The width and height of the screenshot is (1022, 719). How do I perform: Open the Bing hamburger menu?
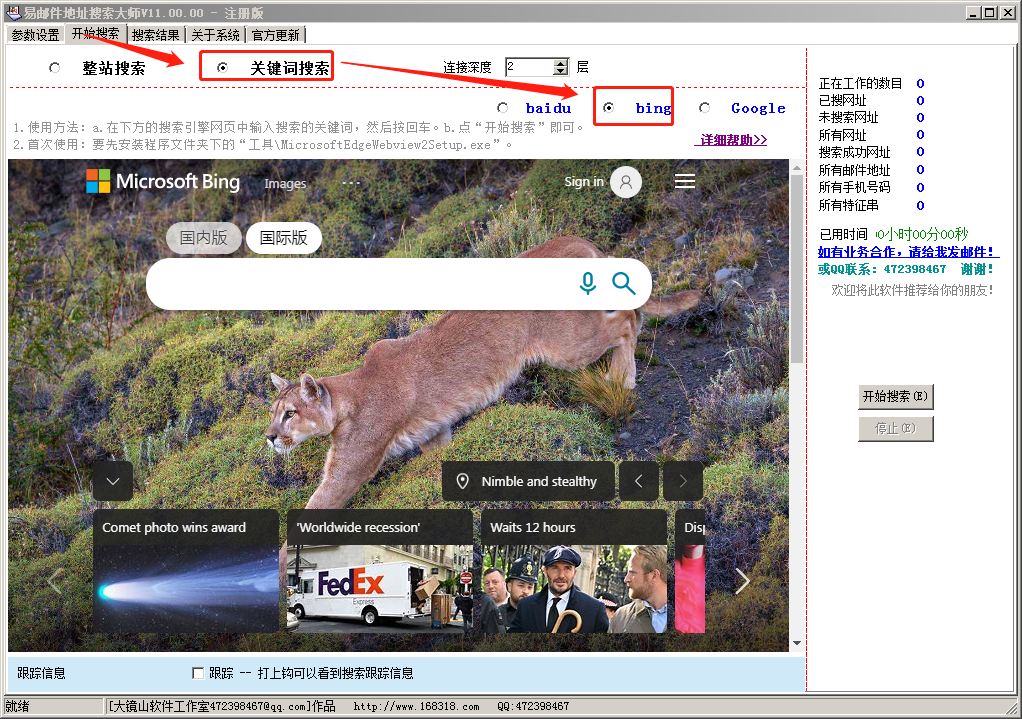click(684, 181)
